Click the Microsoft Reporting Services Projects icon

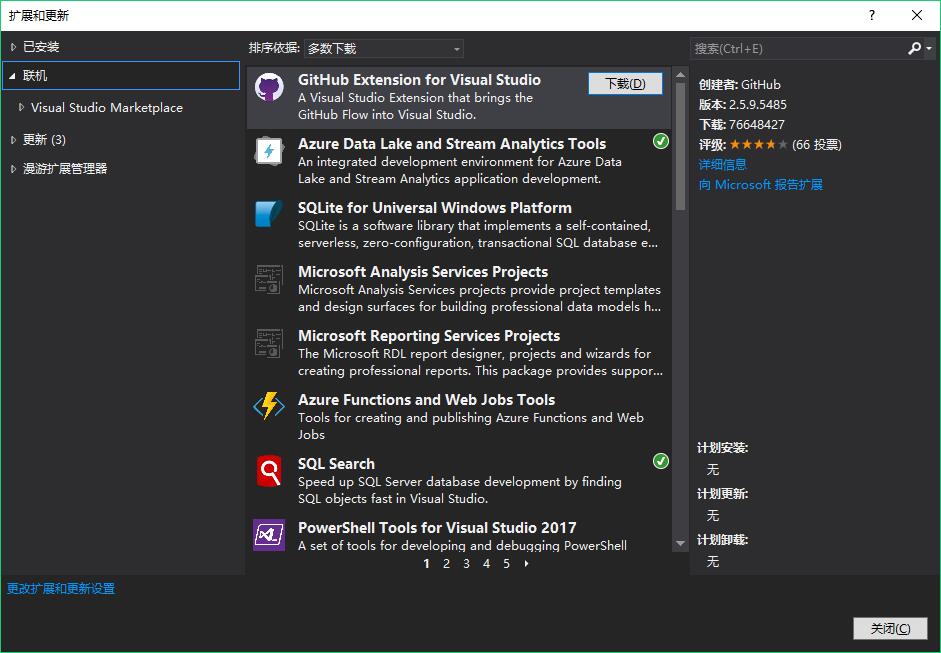268,344
